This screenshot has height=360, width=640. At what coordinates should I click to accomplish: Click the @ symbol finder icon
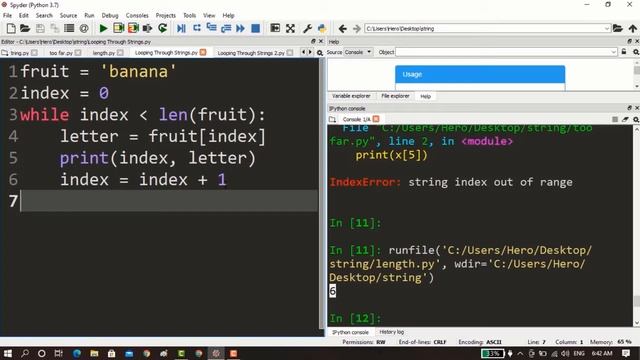tap(84, 28)
